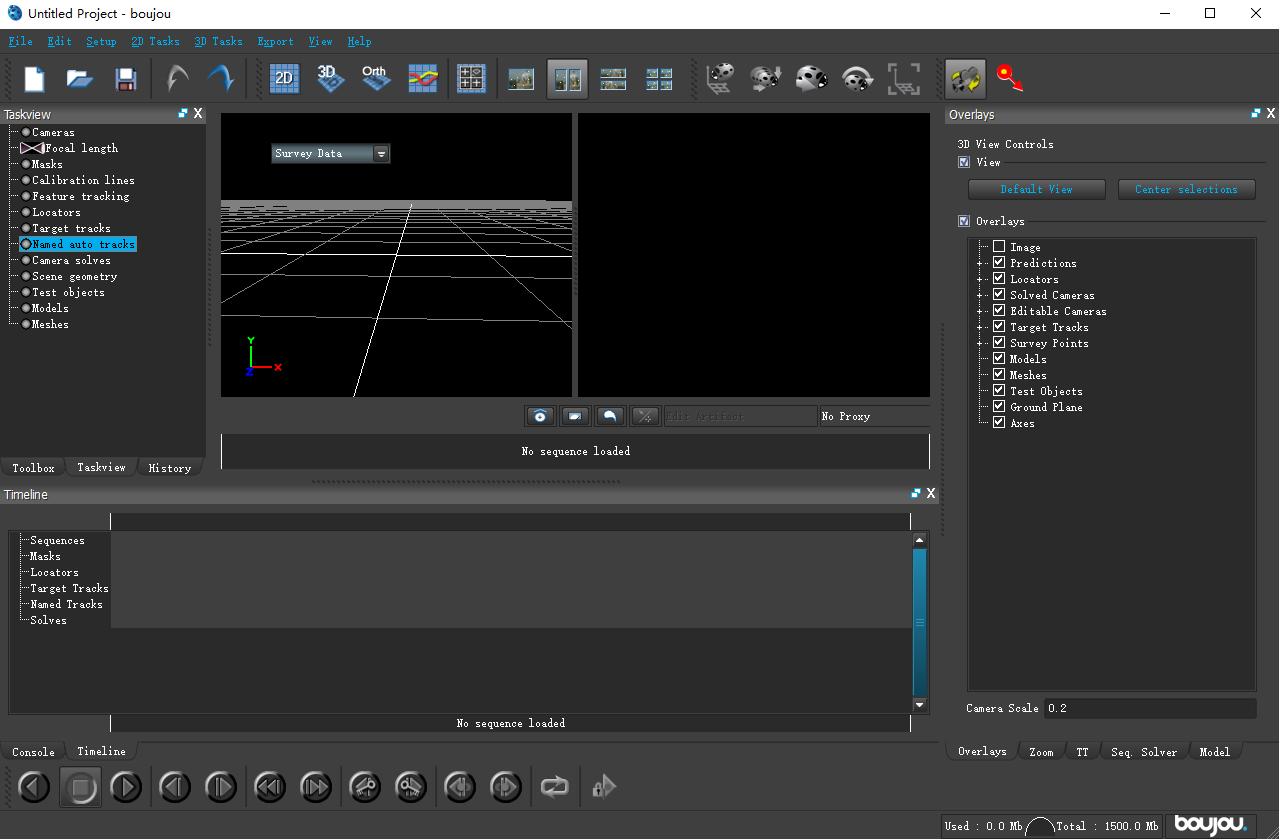Expand the Solved Cameras overlay node
This screenshot has width=1279, height=839.
[980, 295]
